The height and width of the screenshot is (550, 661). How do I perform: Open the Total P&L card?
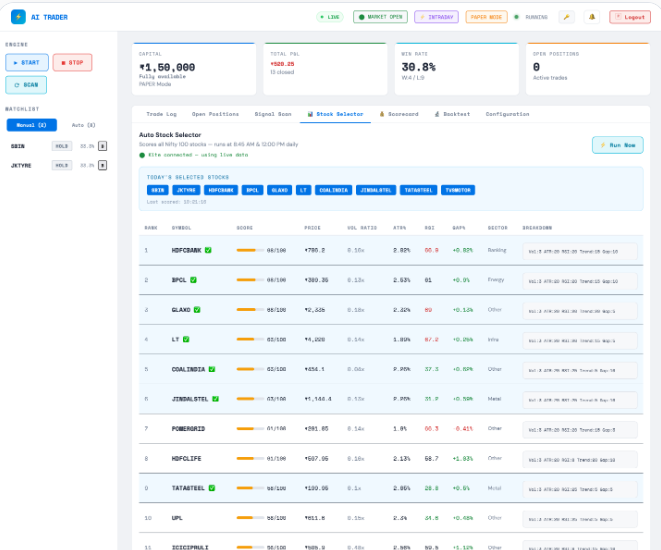tap(325, 69)
